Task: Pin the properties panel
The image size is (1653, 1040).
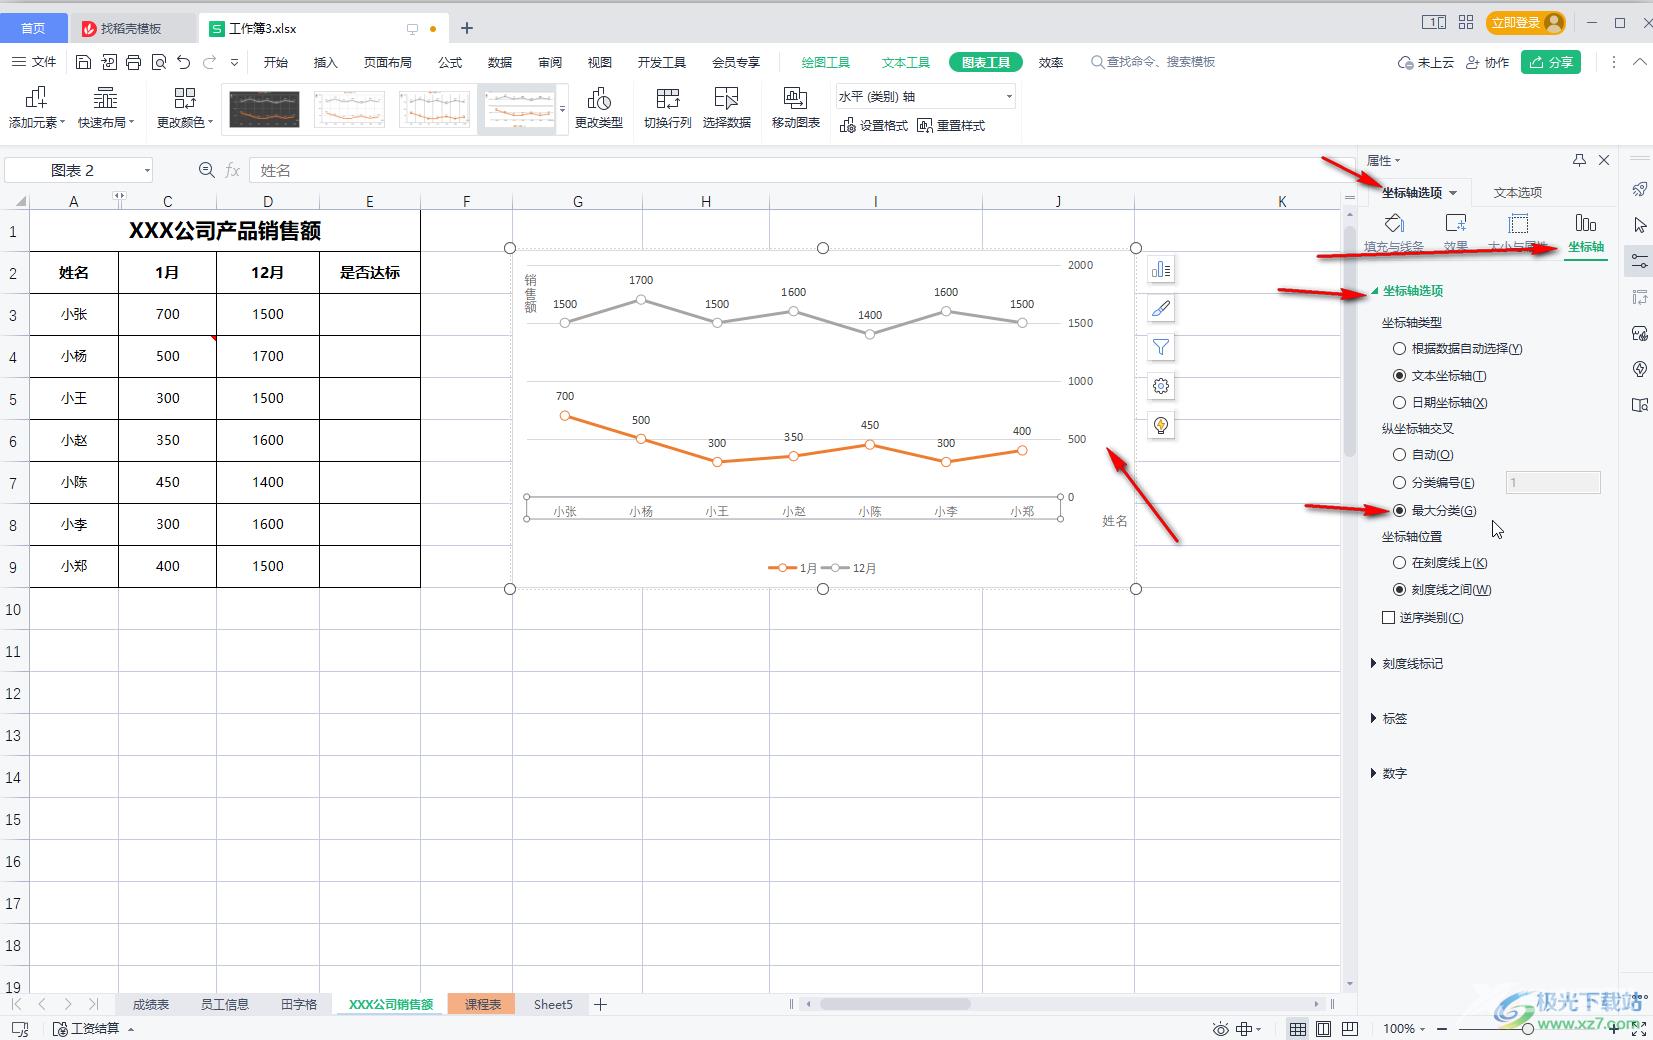Action: (x=1579, y=160)
